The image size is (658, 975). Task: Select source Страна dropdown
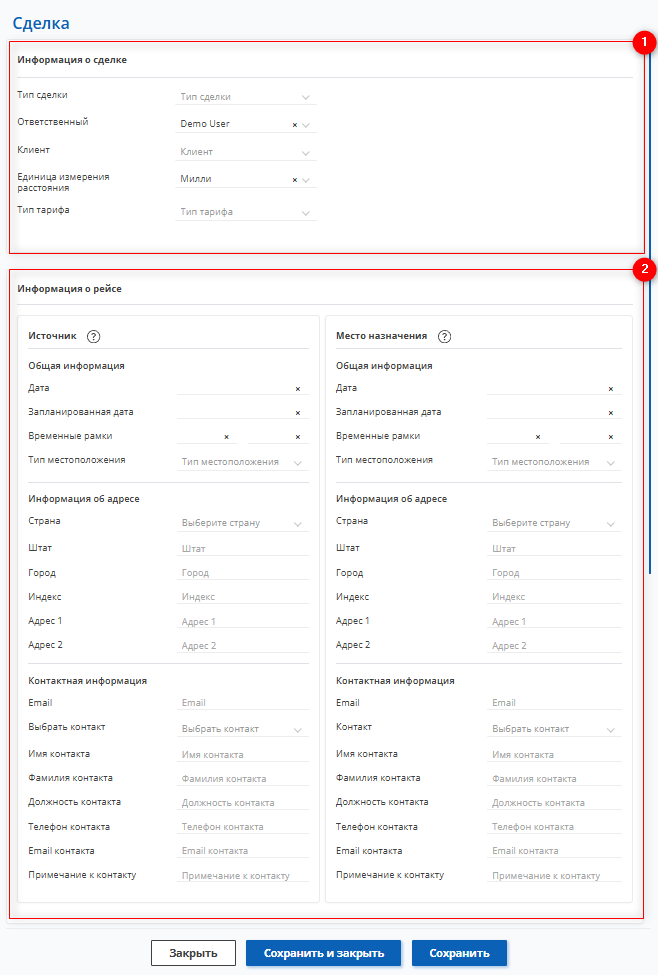point(241,523)
